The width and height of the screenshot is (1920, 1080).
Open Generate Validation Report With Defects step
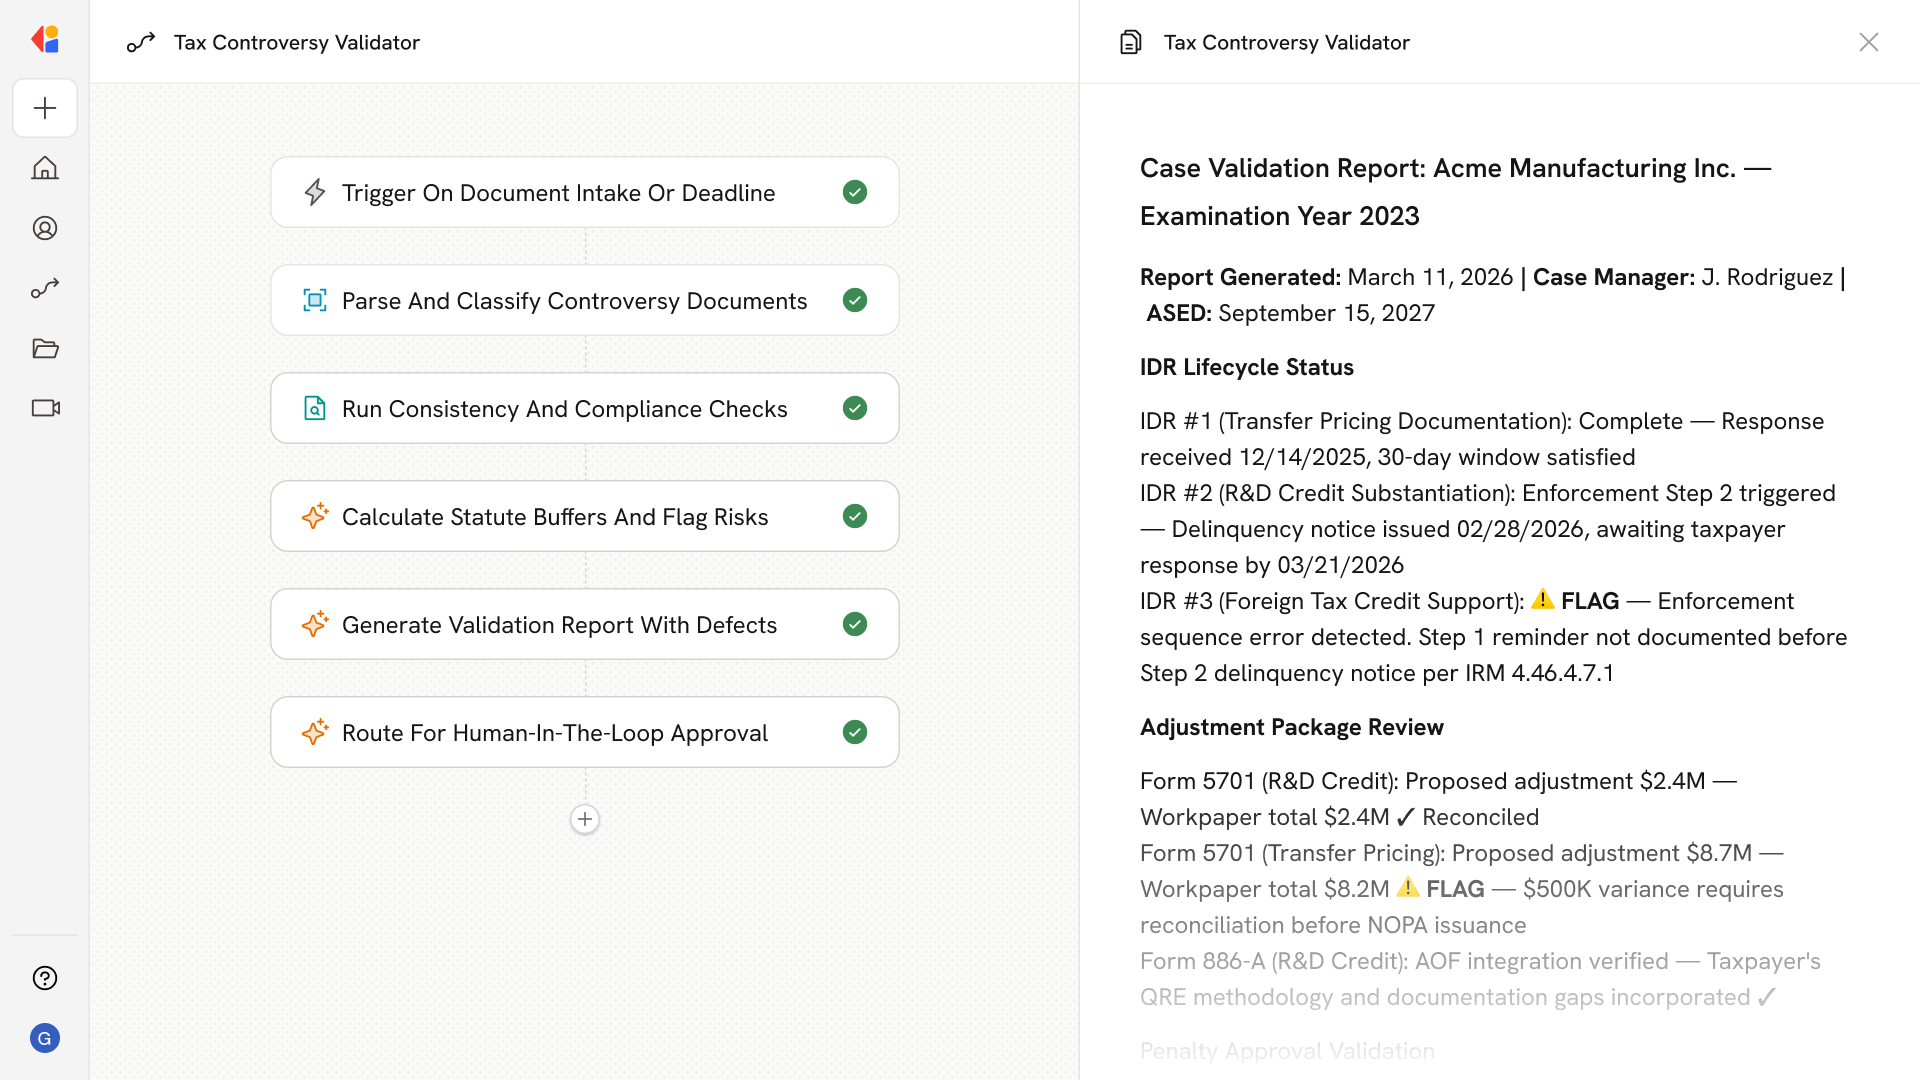(x=558, y=625)
